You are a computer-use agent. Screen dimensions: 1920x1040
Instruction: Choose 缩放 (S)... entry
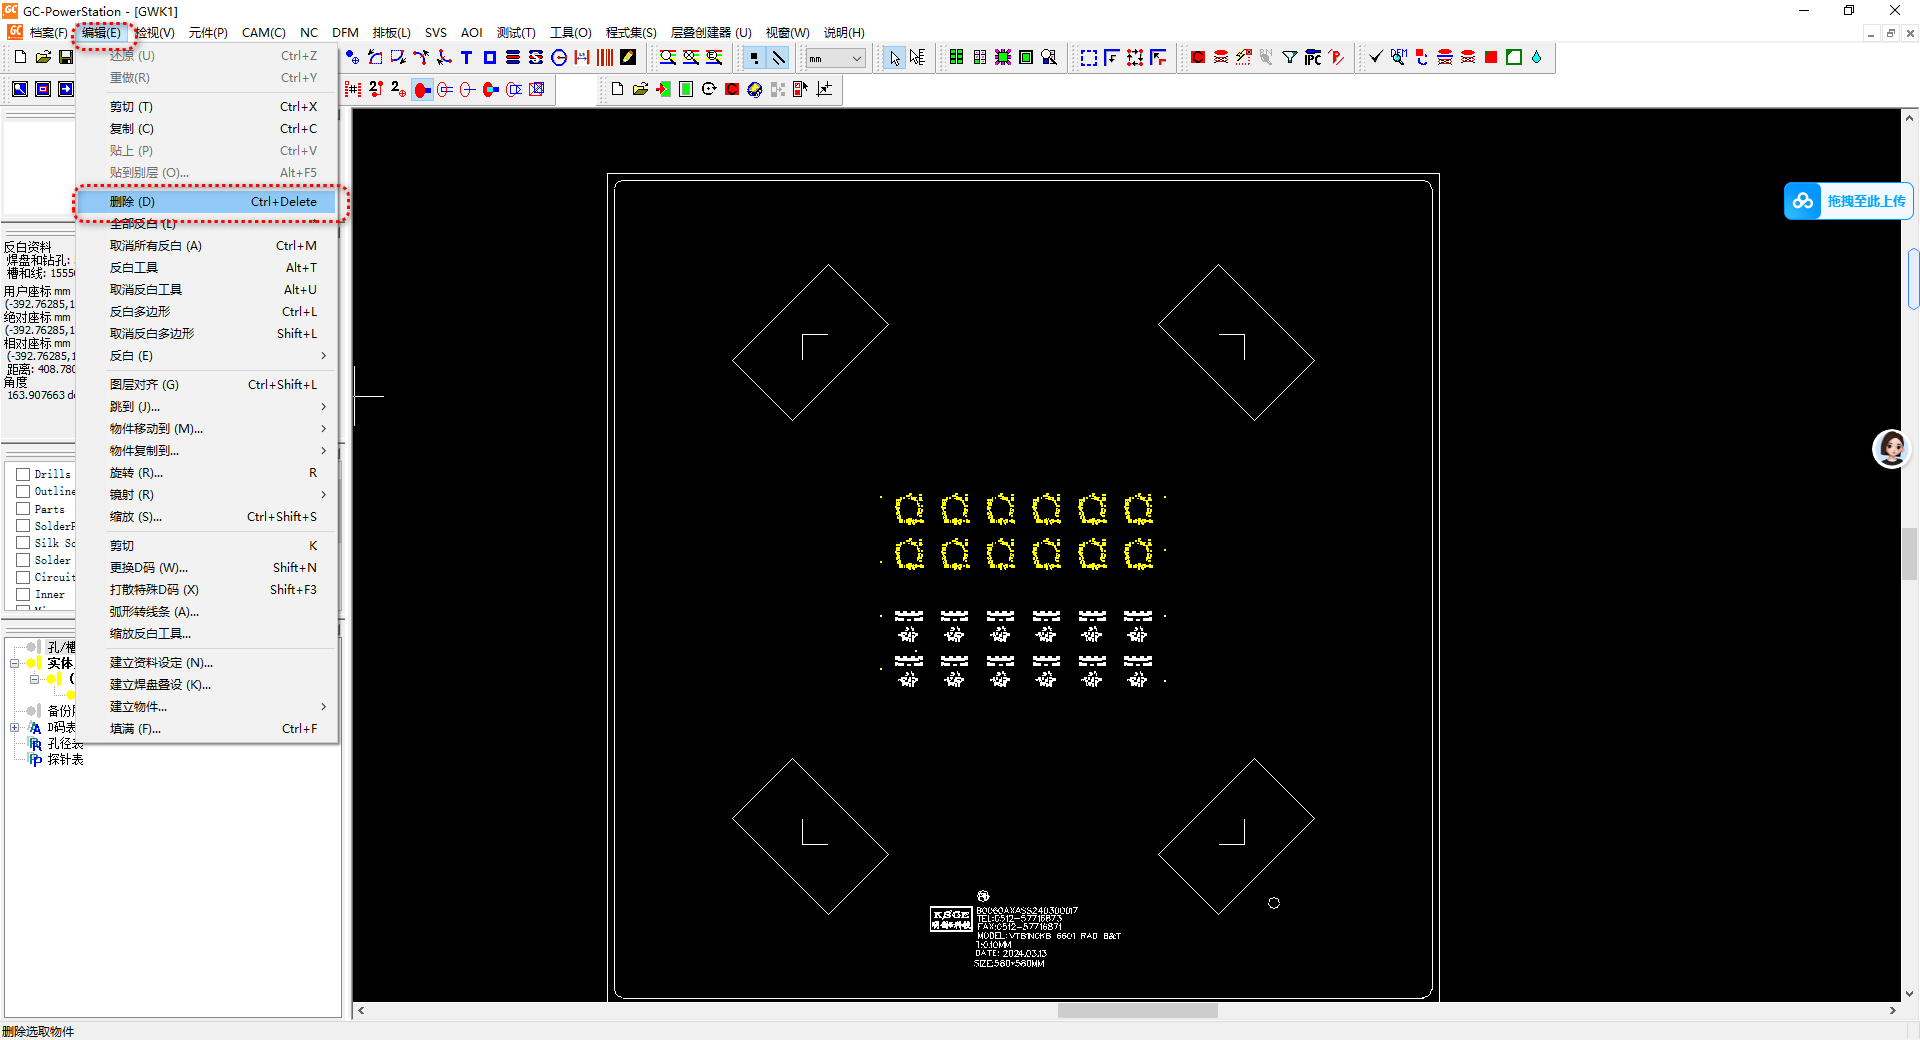(207, 517)
